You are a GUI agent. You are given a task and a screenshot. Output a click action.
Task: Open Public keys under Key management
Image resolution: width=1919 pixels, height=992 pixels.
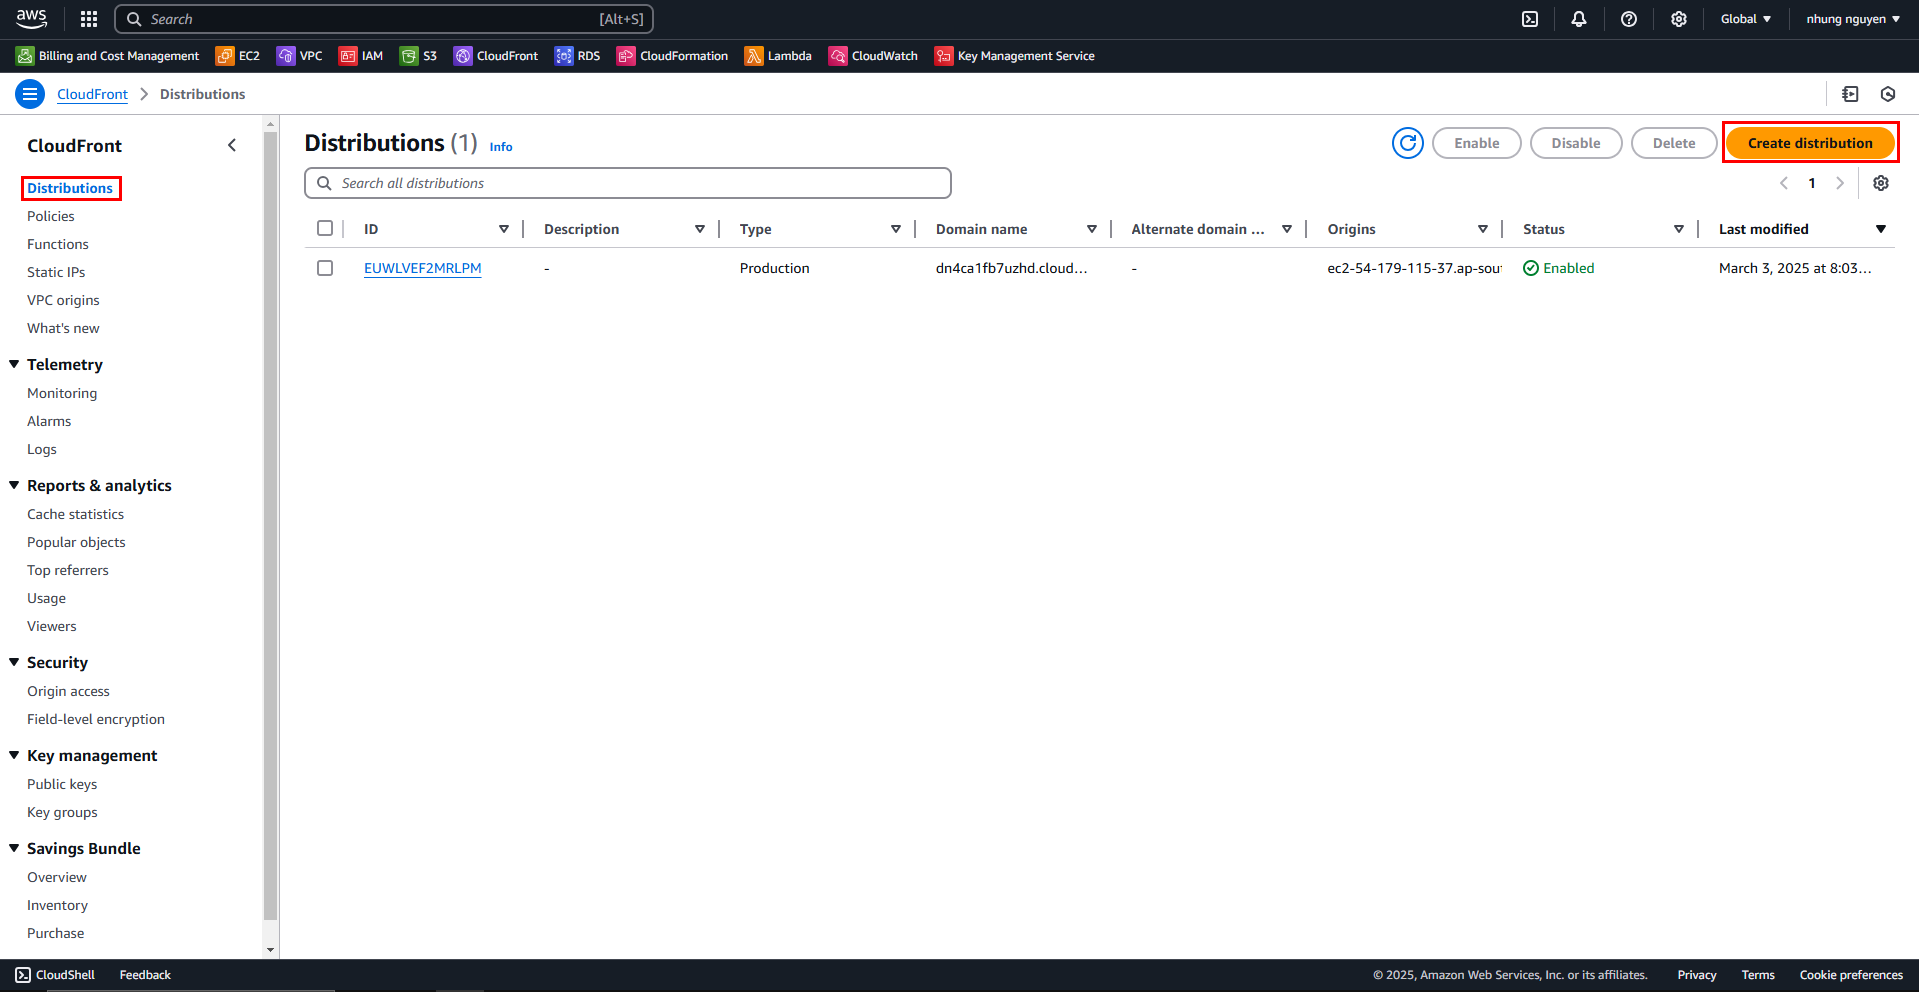click(62, 784)
